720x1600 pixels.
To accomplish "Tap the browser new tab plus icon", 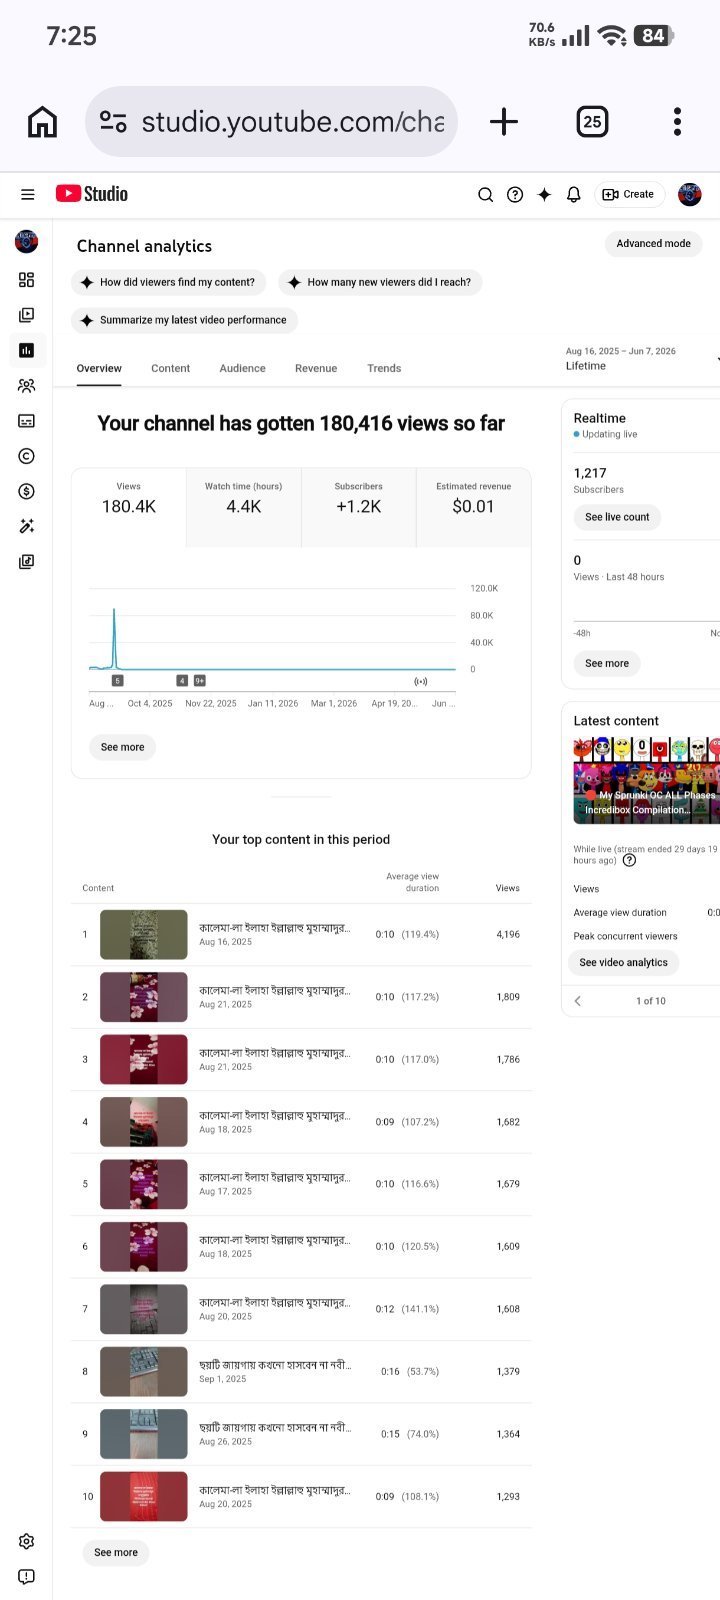I will coord(504,122).
